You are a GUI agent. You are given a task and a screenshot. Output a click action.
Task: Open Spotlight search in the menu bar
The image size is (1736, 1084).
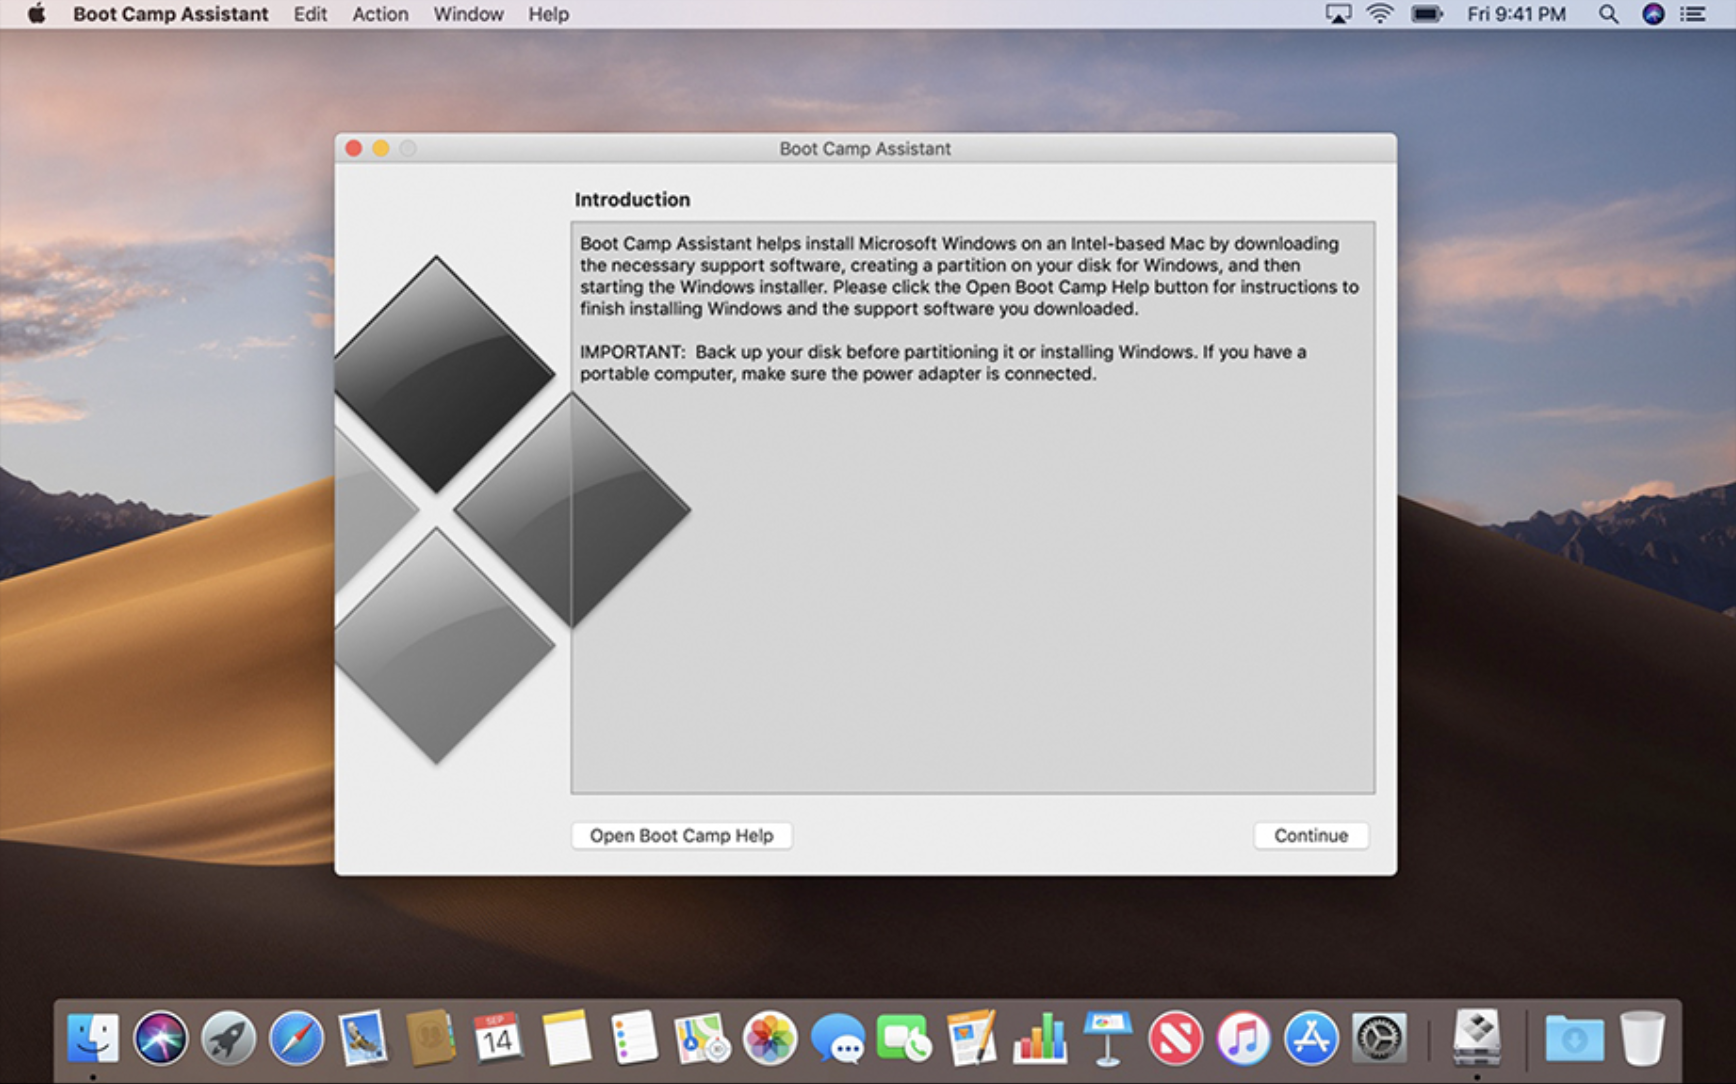tap(1608, 14)
